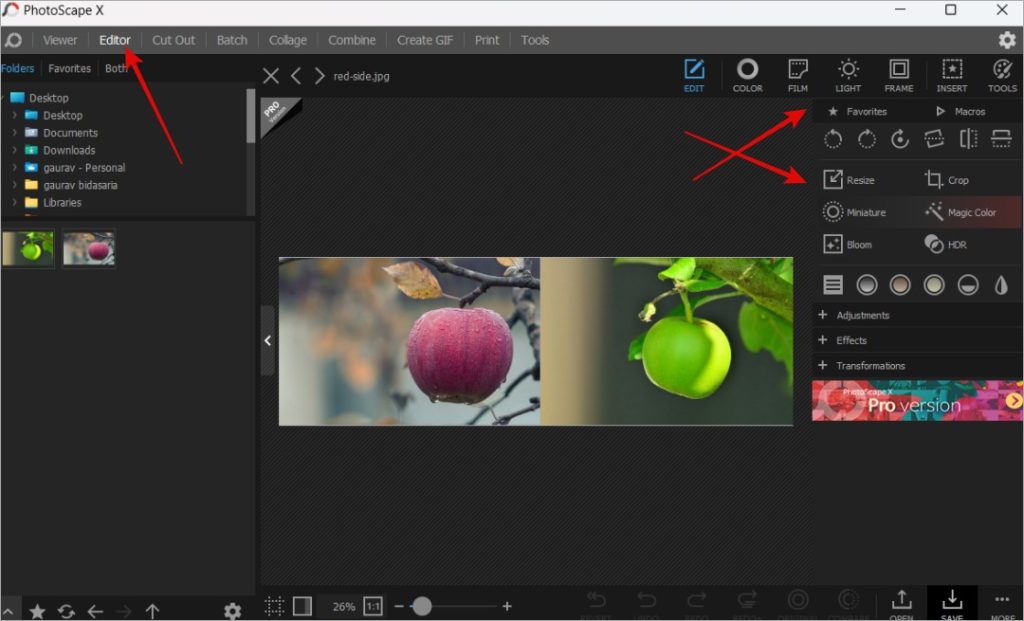Go up one folder level
The image size is (1024, 621).
(152, 611)
